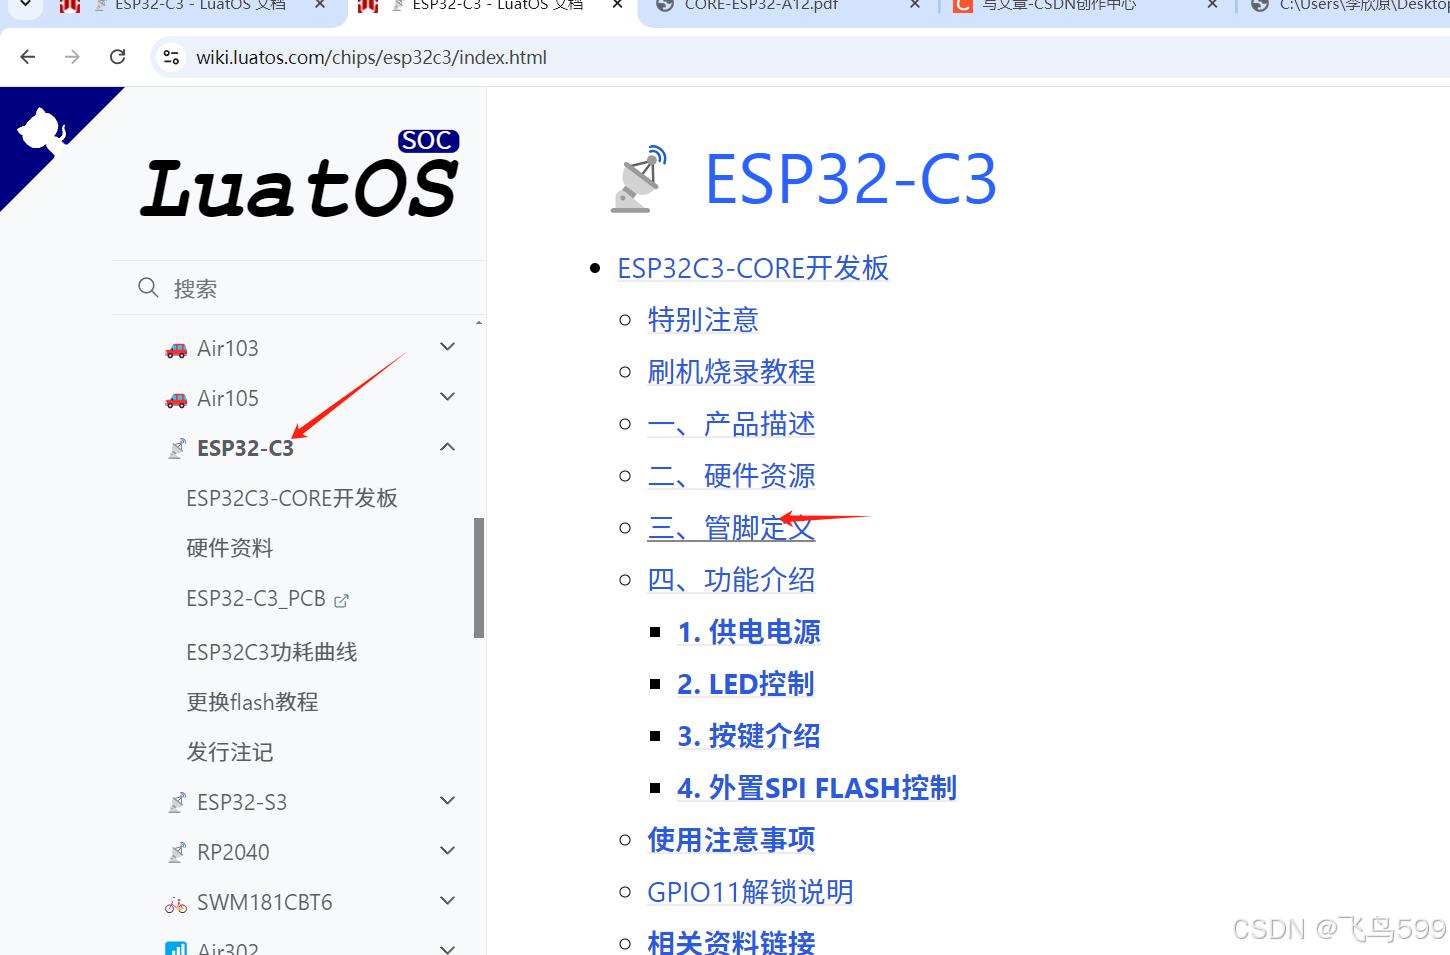
Task: Expand the RP2040 sidebar section
Action: (x=448, y=851)
